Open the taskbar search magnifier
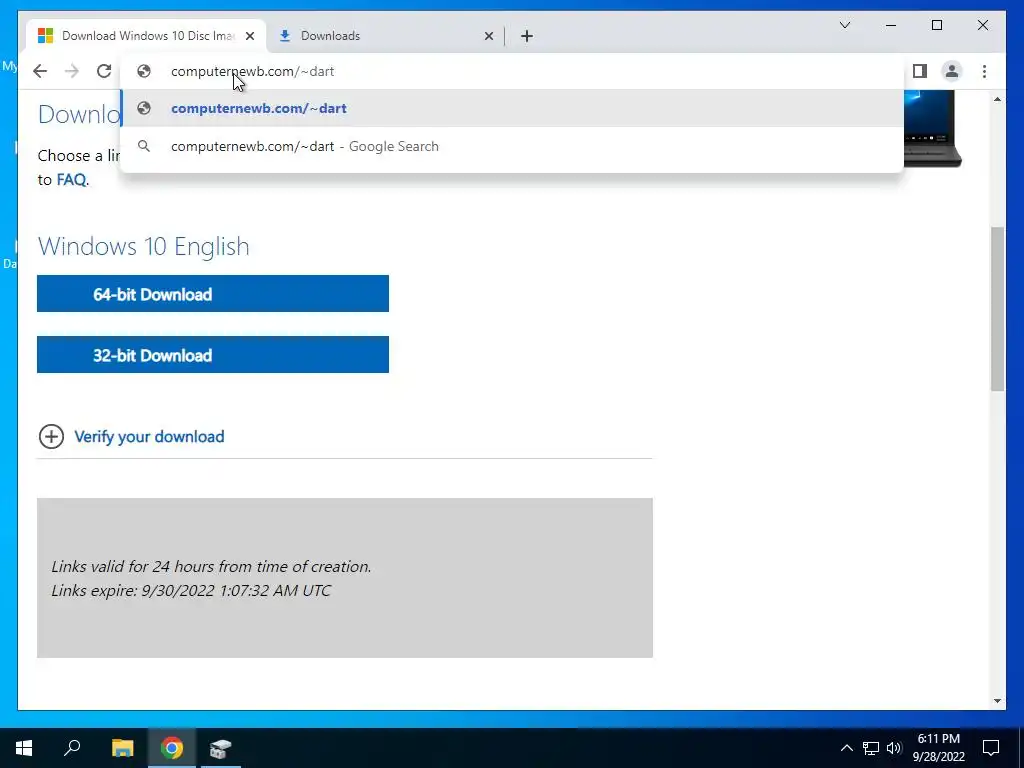 [x=72, y=748]
